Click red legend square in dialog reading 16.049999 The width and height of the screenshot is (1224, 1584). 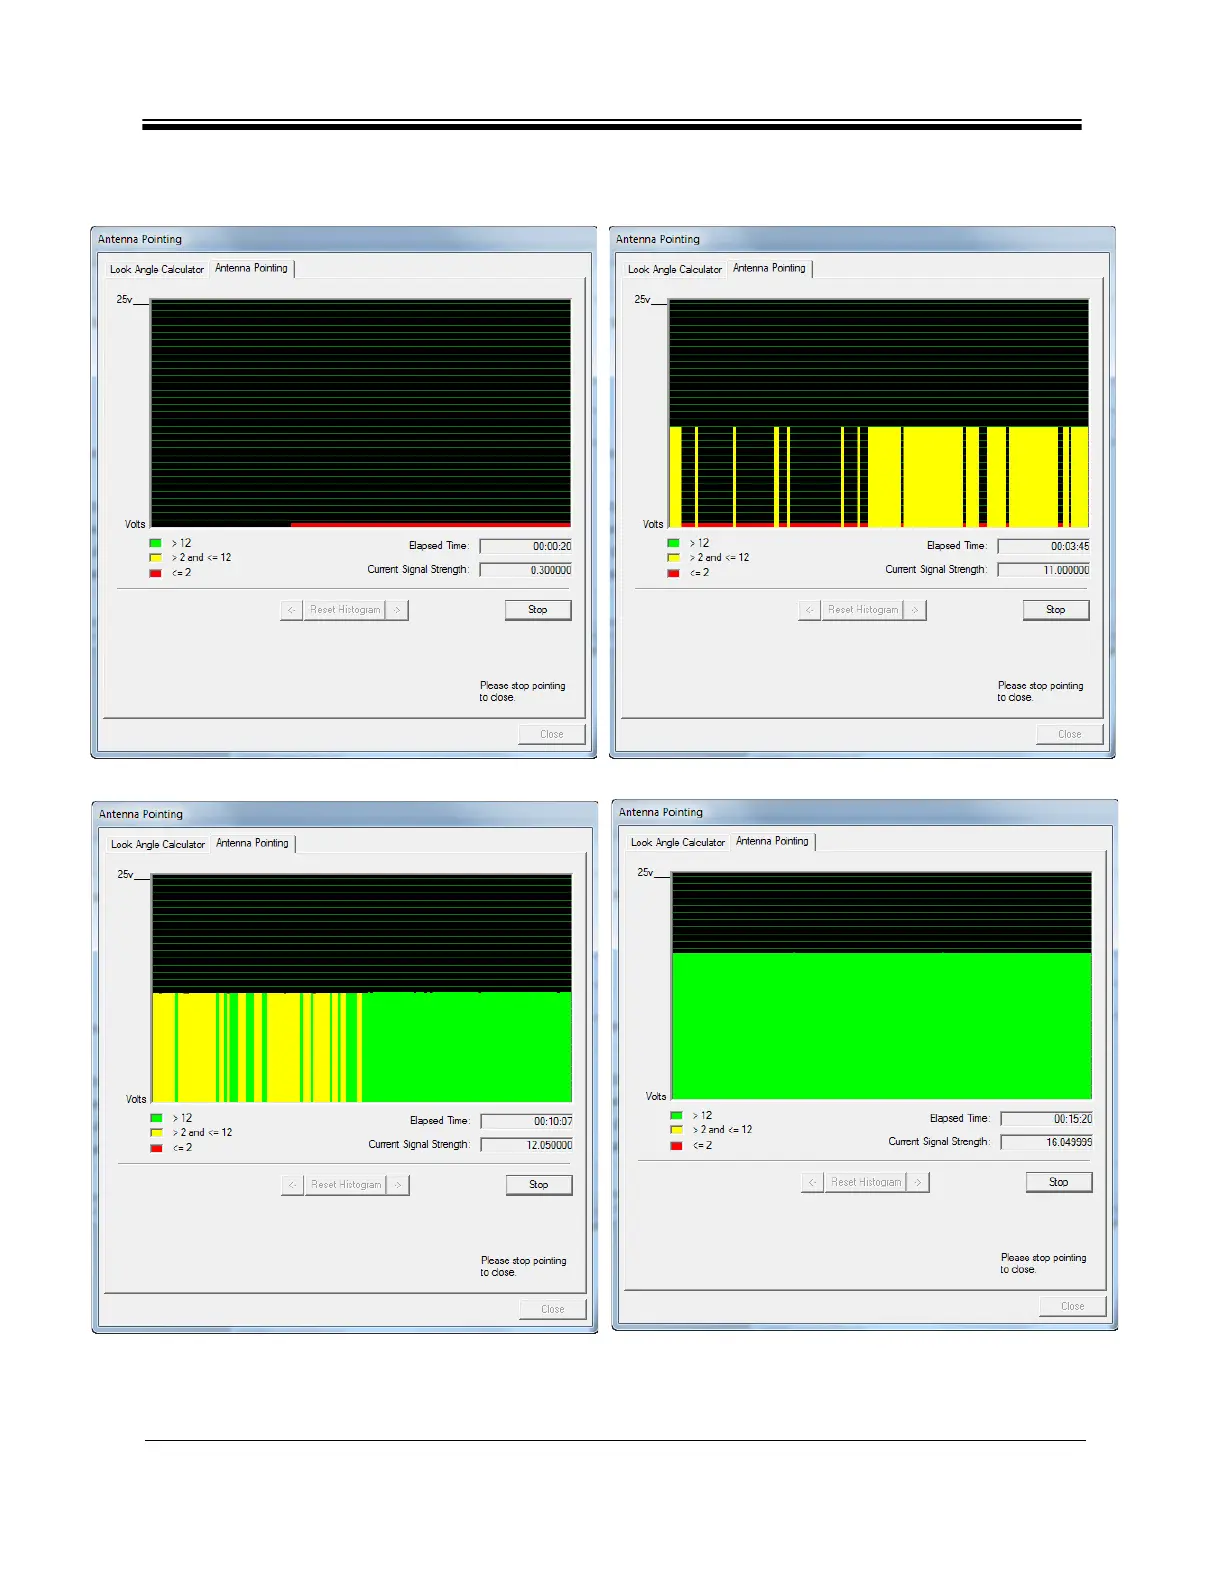[x=676, y=1145]
